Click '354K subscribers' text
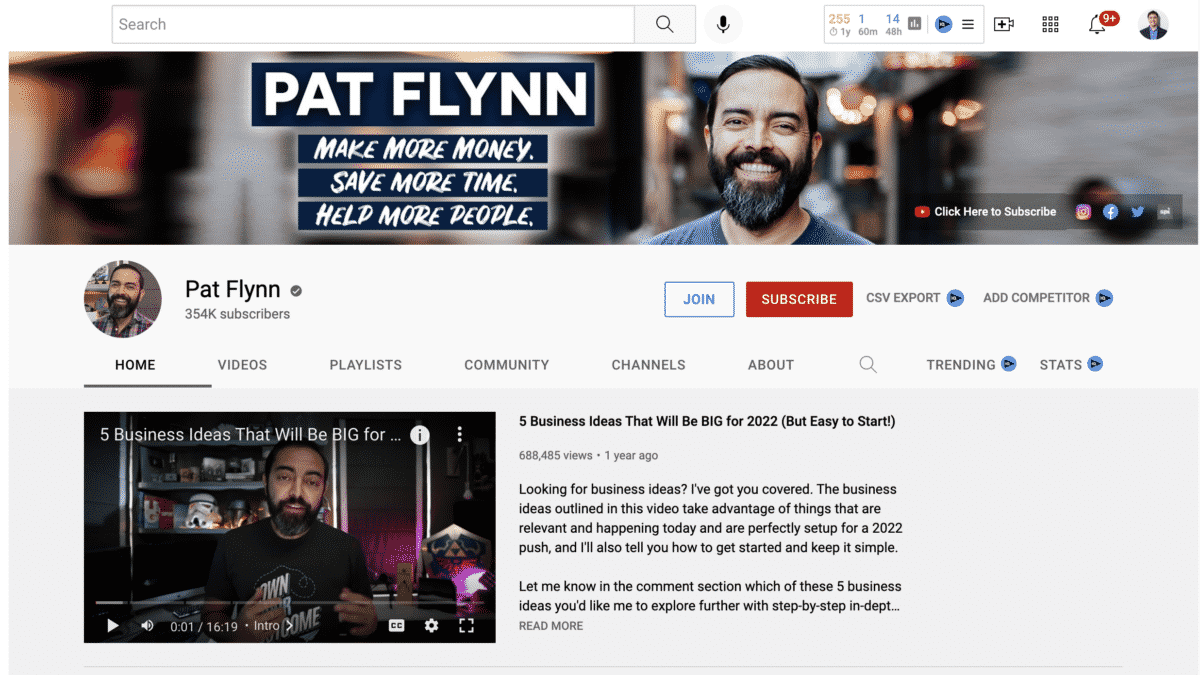 click(237, 314)
